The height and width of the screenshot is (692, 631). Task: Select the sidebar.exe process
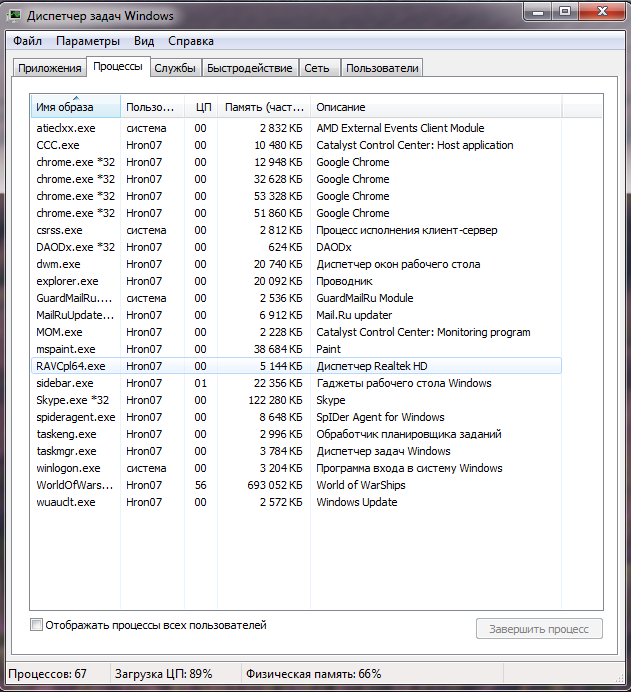point(296,383)
